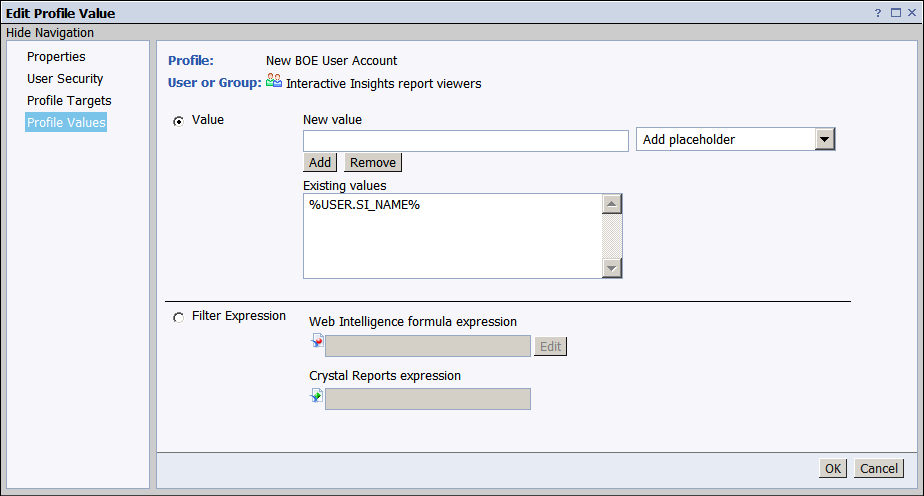Open Profile Targets in navigation
This screenshot has height=496, width=924.
pyautogui.click(x=69, y=101)
